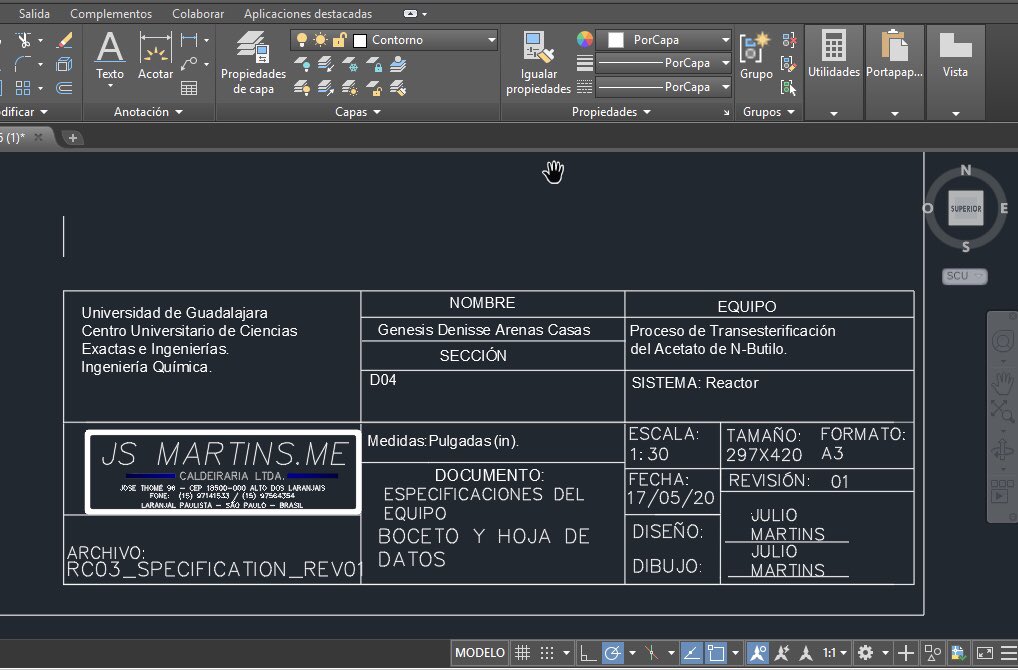
Task: Select the Fillet corner tool
Action: (x=23, y=64)
